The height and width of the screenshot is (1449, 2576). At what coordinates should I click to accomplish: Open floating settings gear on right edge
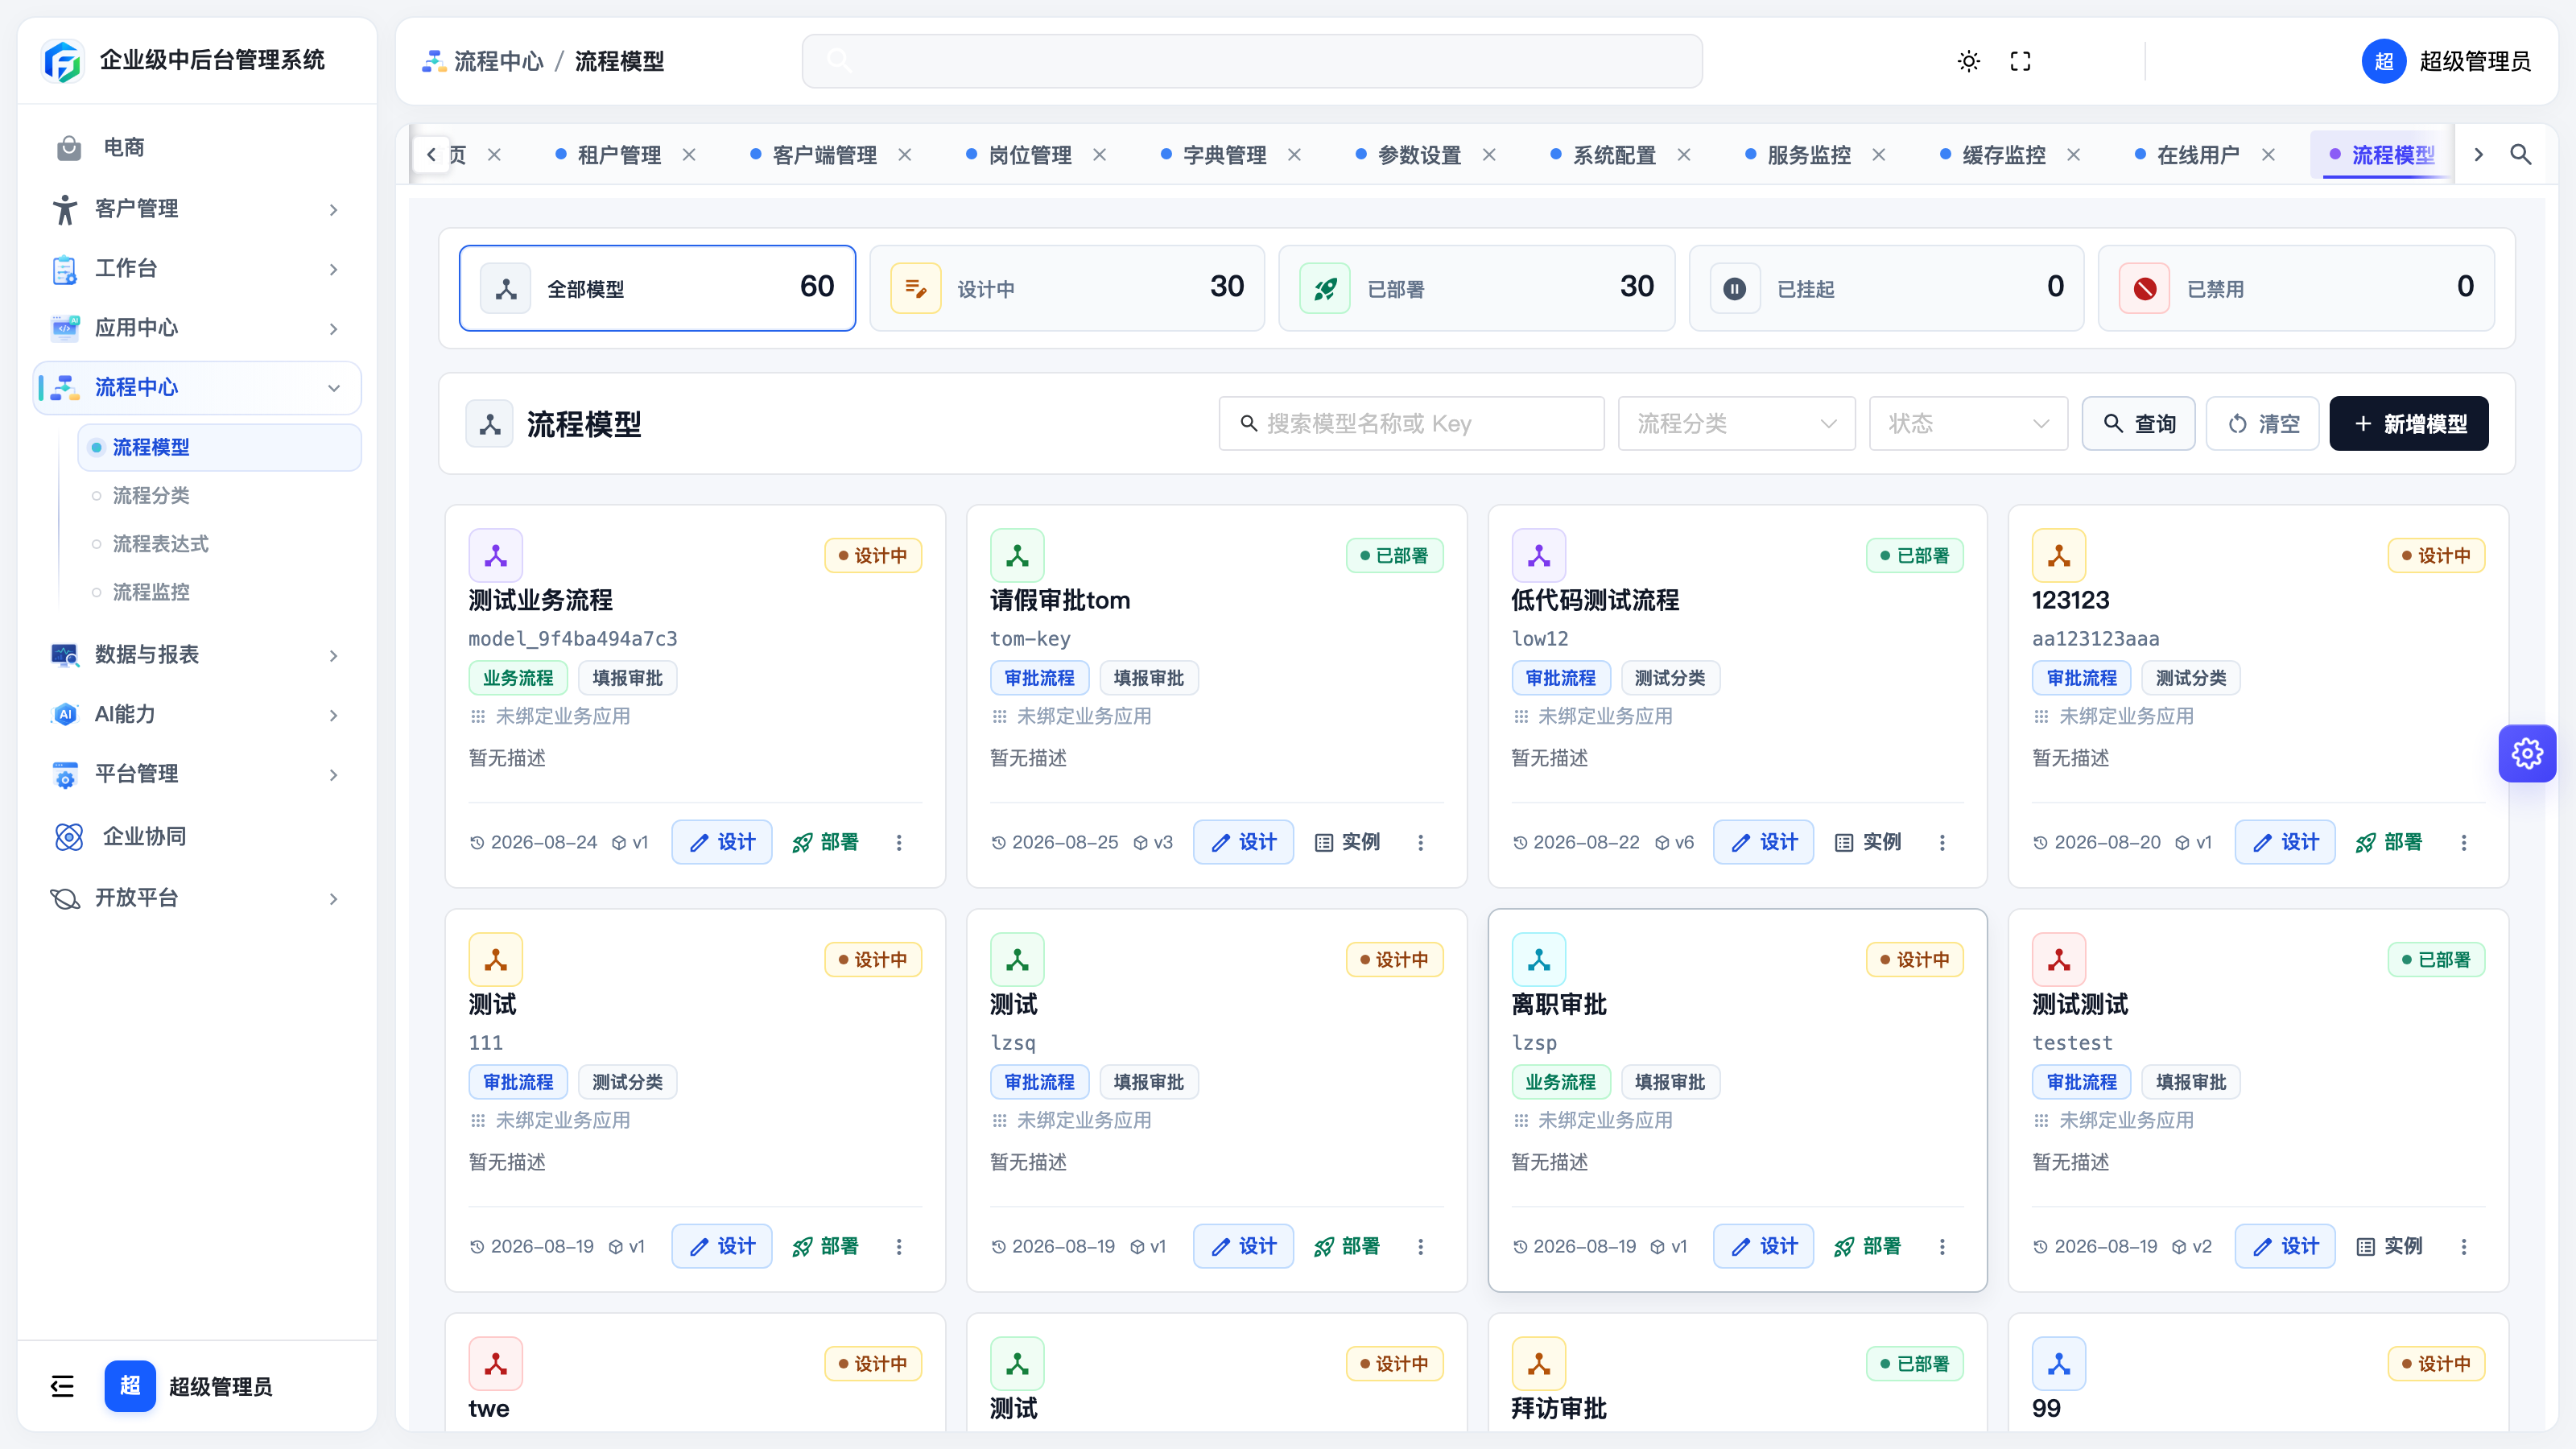(2527, 753)
